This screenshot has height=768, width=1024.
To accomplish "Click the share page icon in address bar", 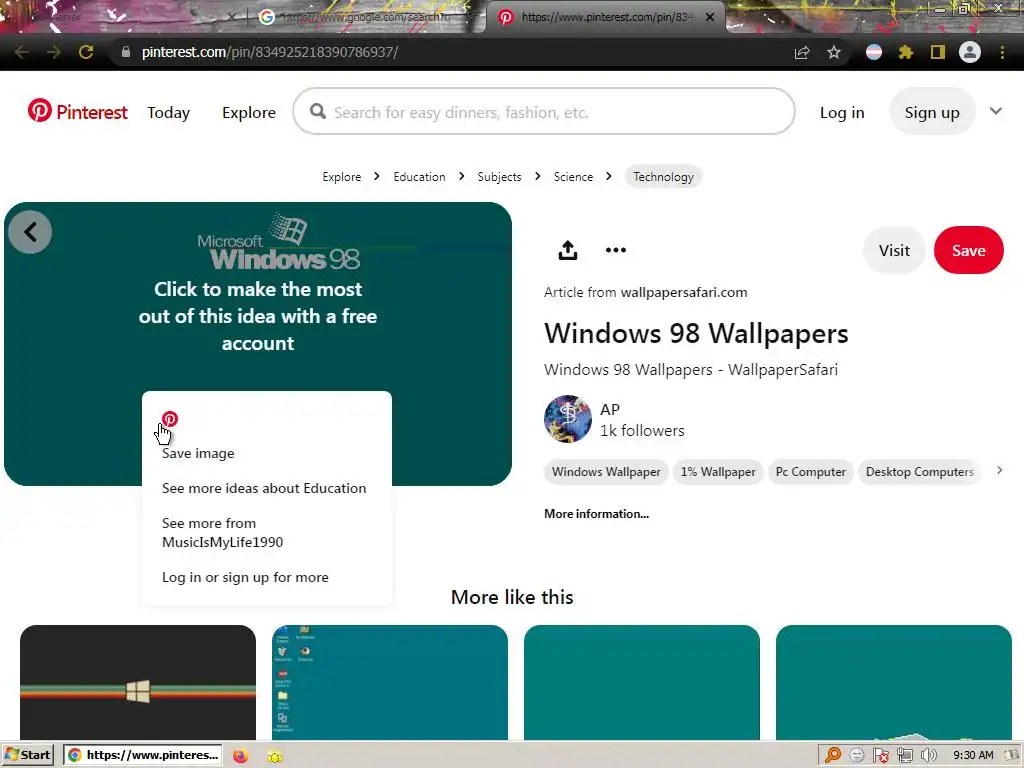I will click(802, 52).
